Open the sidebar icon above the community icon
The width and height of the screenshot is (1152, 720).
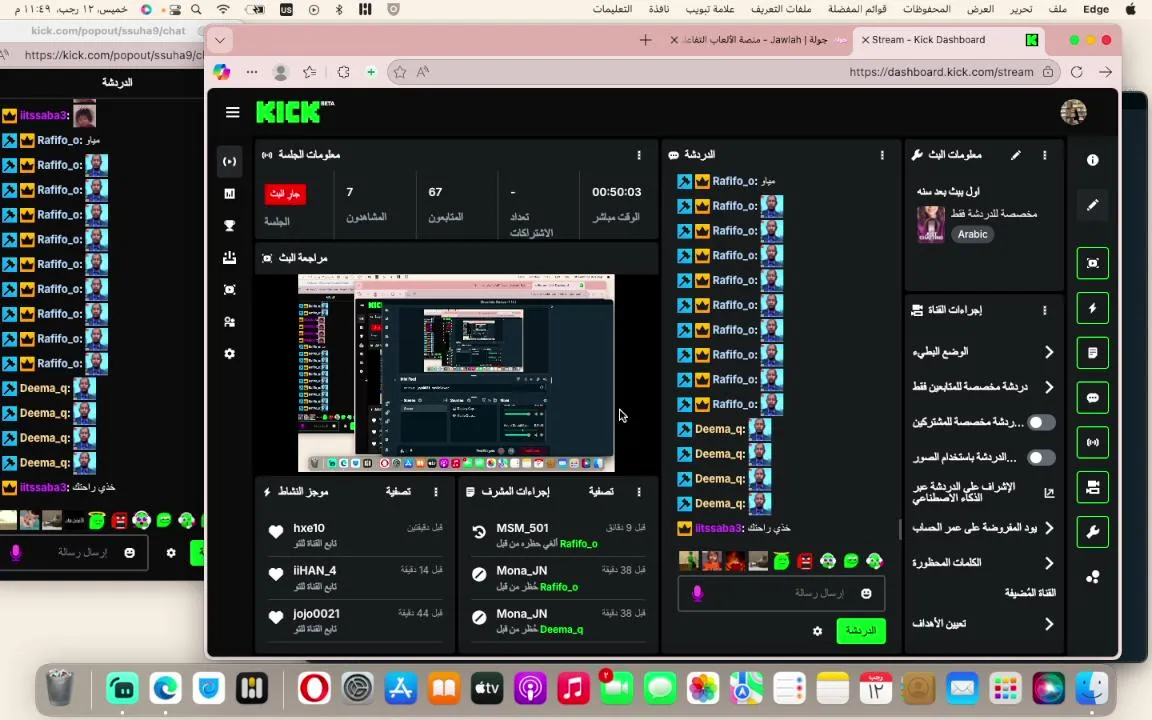(230, 289)
